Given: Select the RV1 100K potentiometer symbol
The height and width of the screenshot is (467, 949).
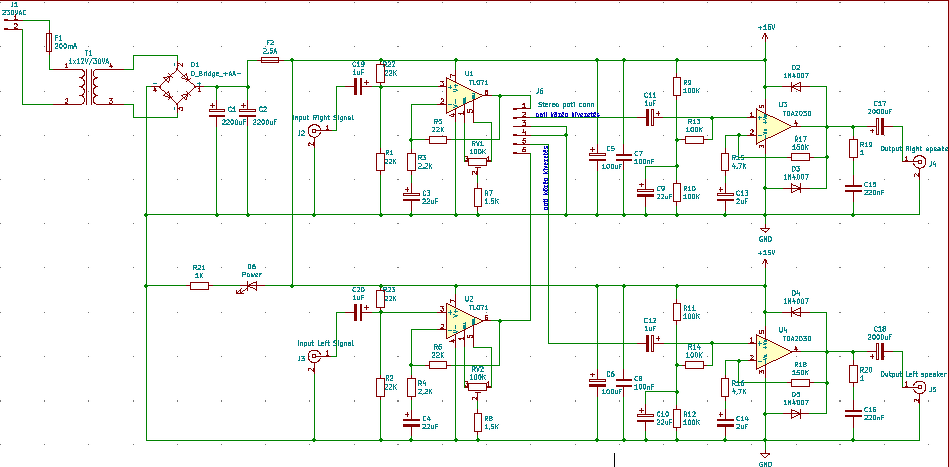Looking at the screenshot, I should point(478,161).
